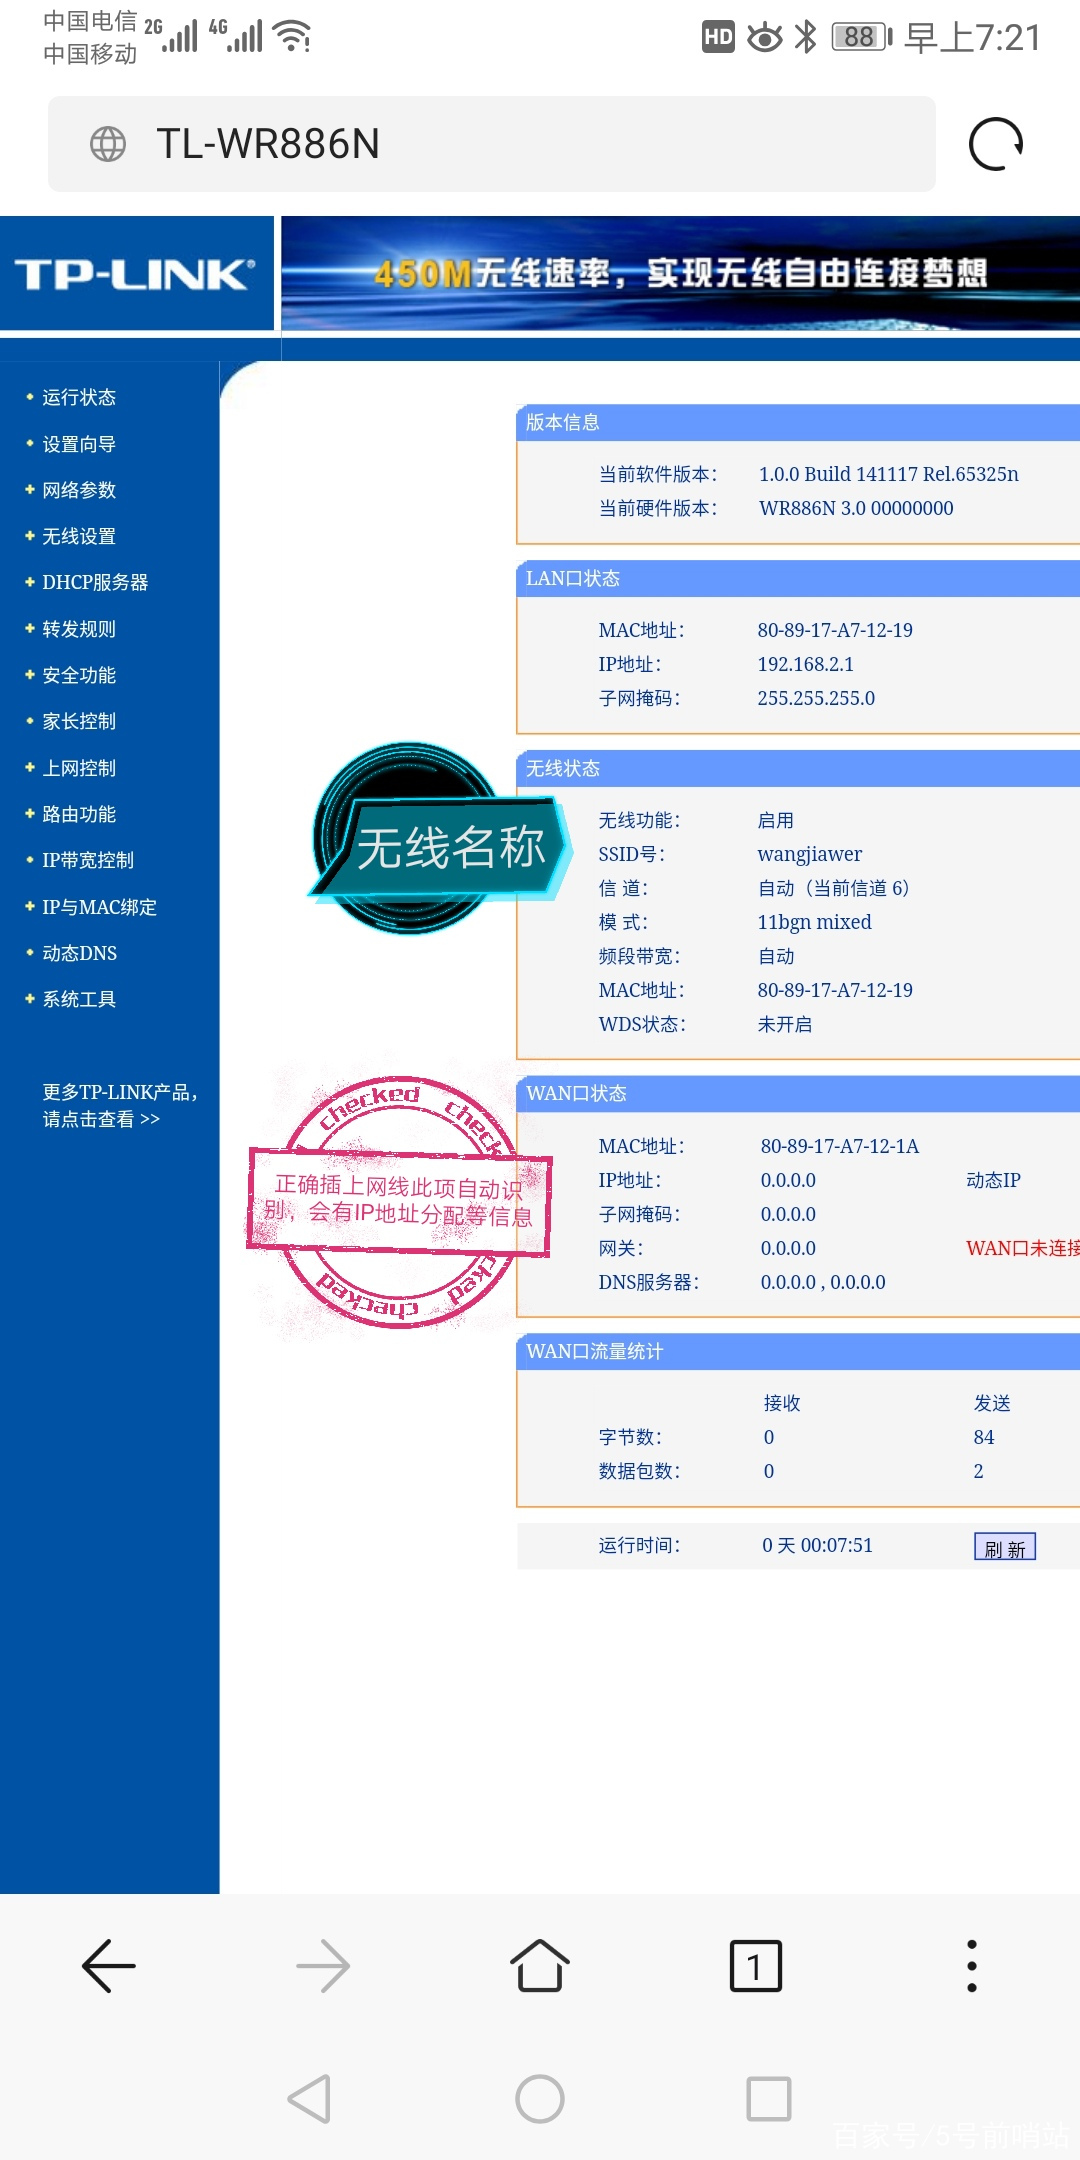Tap hardware version WR886N 3.0
1080x2160 pixels.
tap(856, 508)
